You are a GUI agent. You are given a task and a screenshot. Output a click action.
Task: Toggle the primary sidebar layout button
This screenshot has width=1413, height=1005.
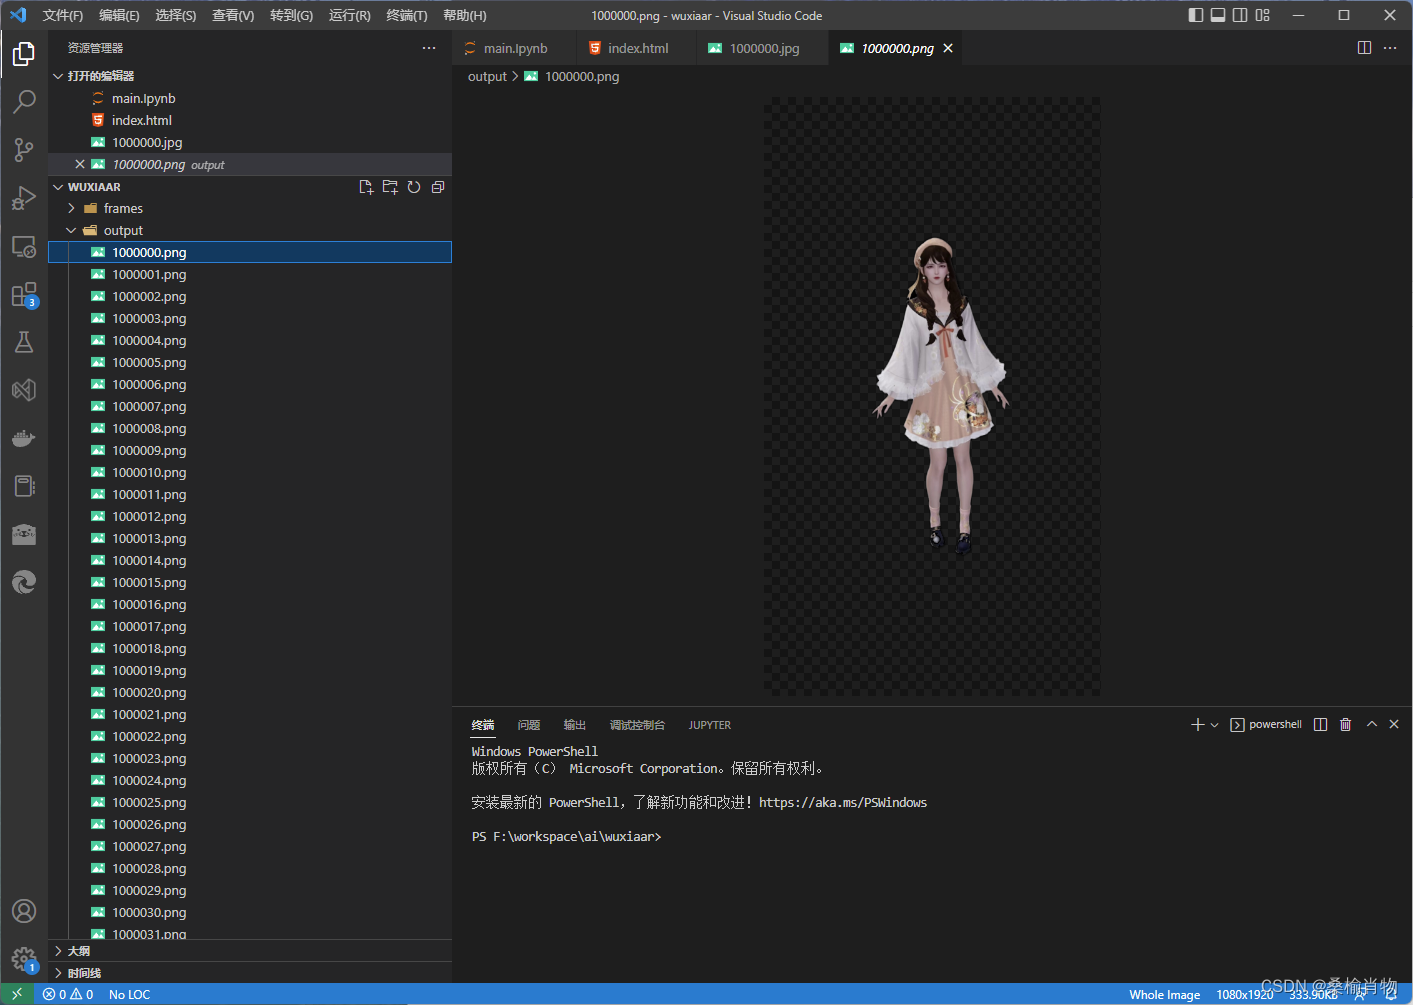coord(1196,15)
